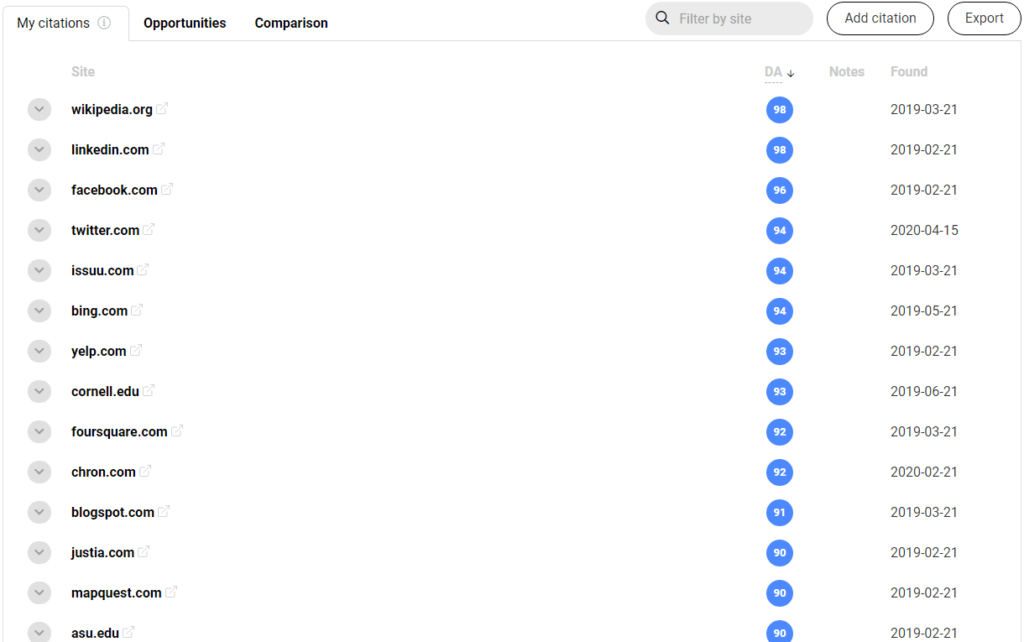Screen dimensions: 1024x642
Task: Open cornell.edu external link icon
Action: (149, 390)
